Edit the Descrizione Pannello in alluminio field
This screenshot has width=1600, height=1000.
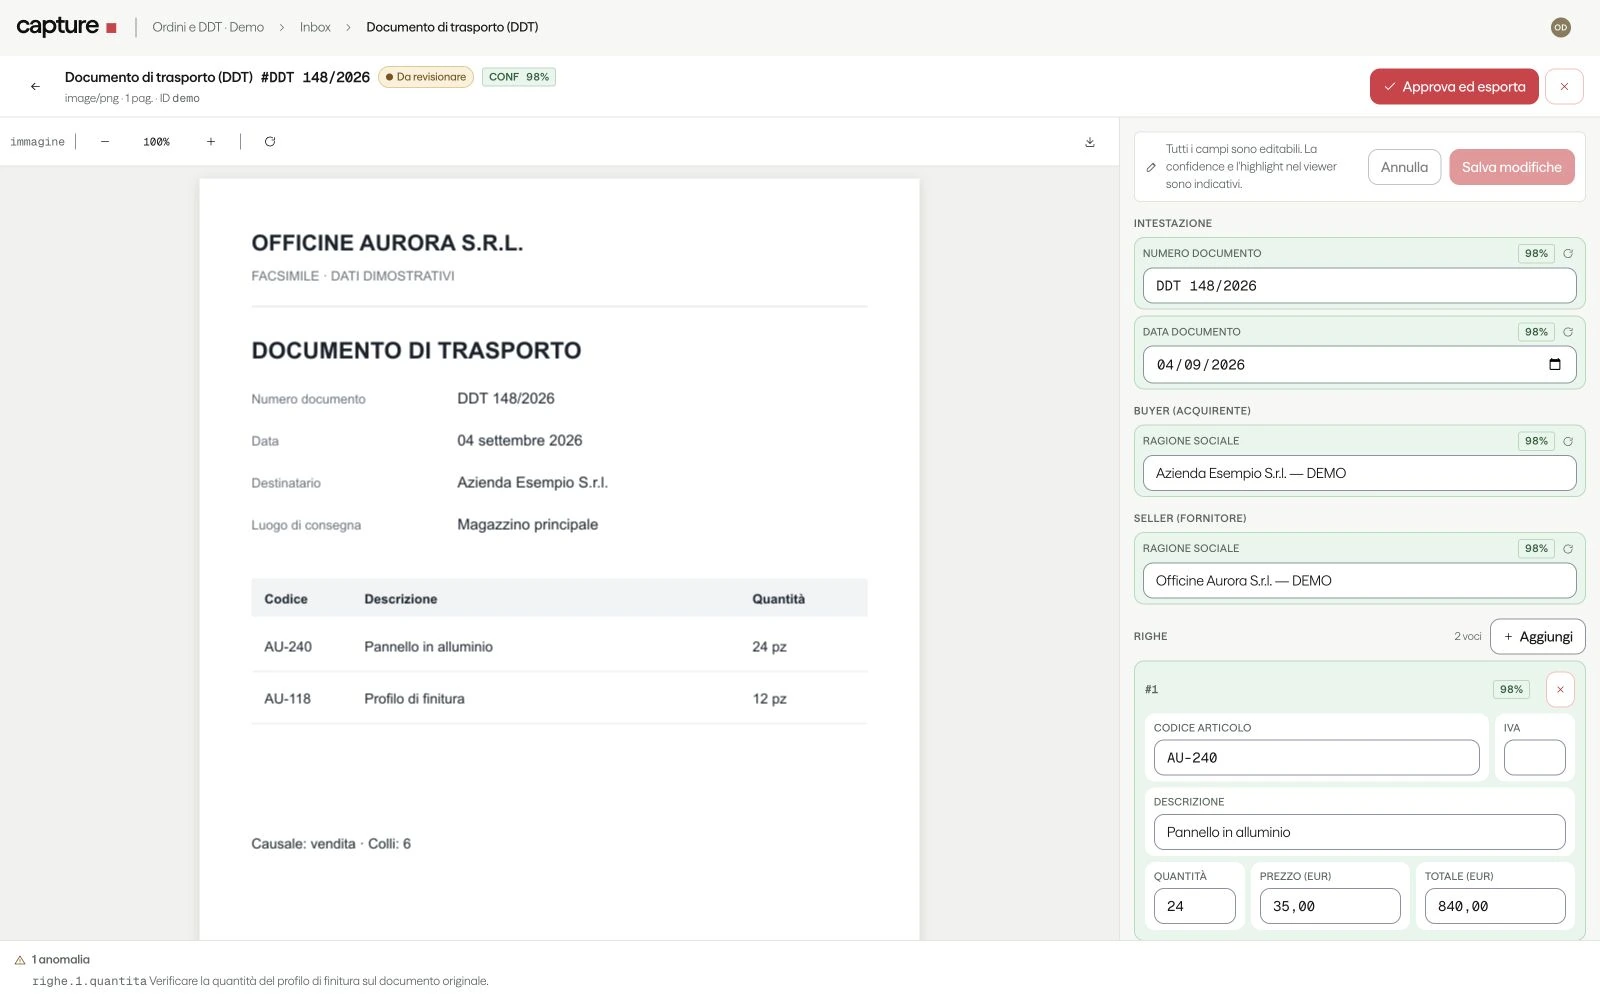pos(1359,832)
